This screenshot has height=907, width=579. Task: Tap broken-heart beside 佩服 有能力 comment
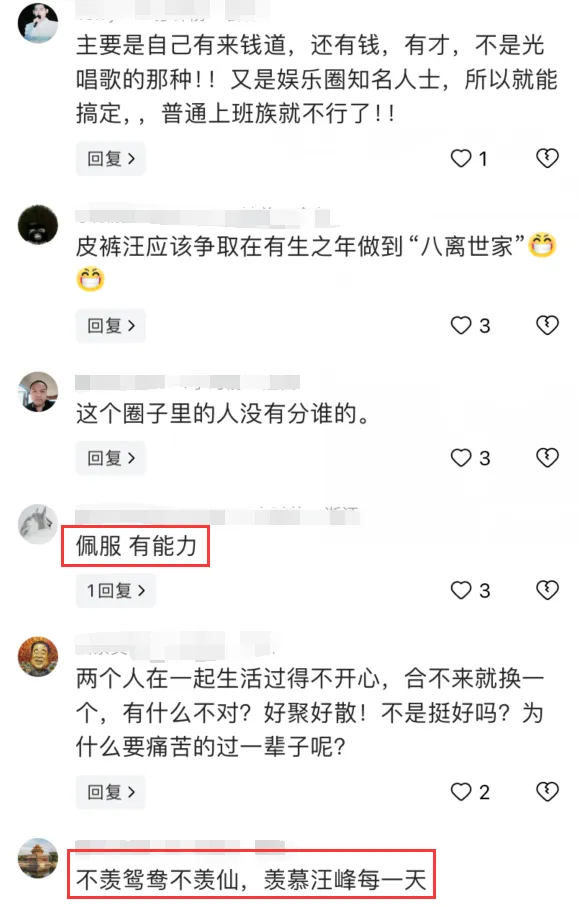pos(547,591)
